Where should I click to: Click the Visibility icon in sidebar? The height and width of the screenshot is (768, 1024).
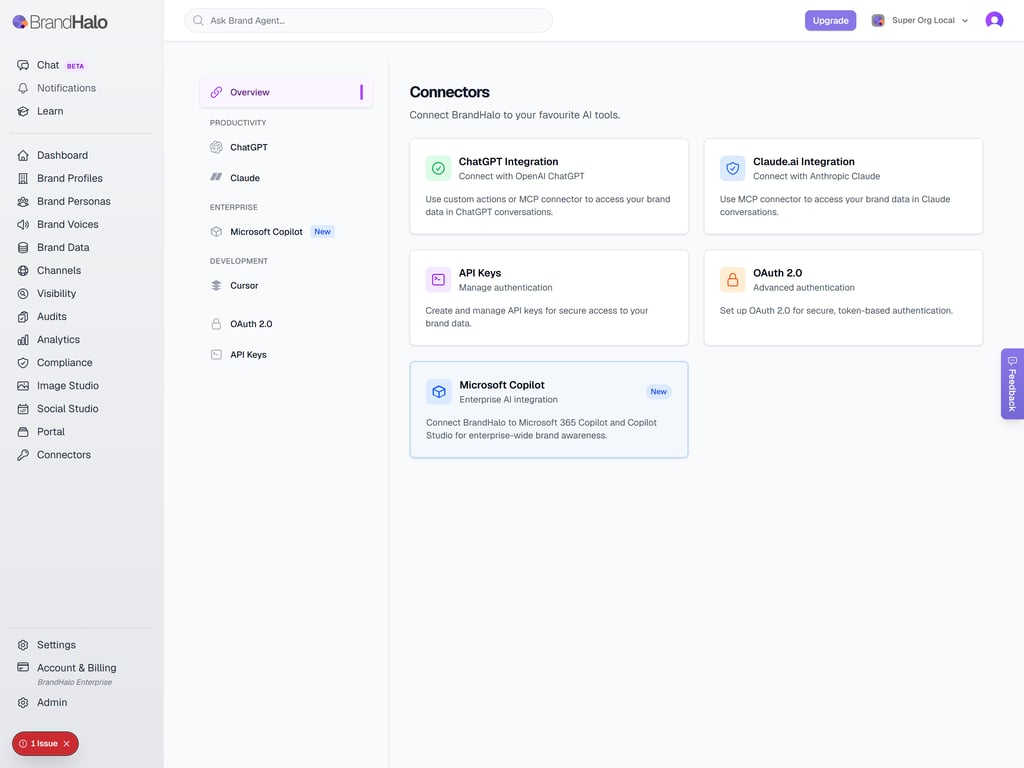pos(23,294)
